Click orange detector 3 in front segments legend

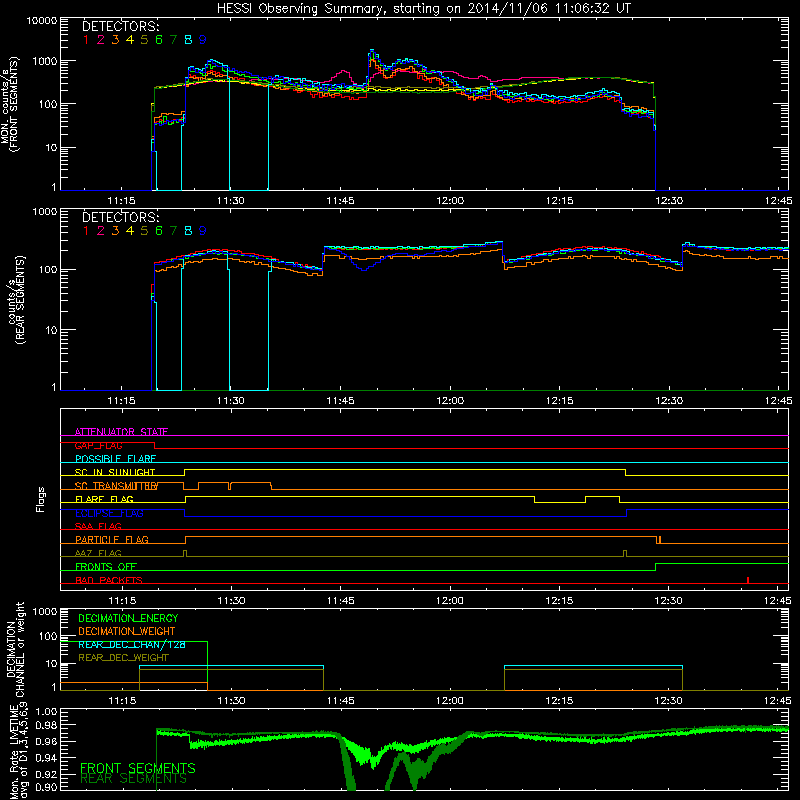(115, 40)
